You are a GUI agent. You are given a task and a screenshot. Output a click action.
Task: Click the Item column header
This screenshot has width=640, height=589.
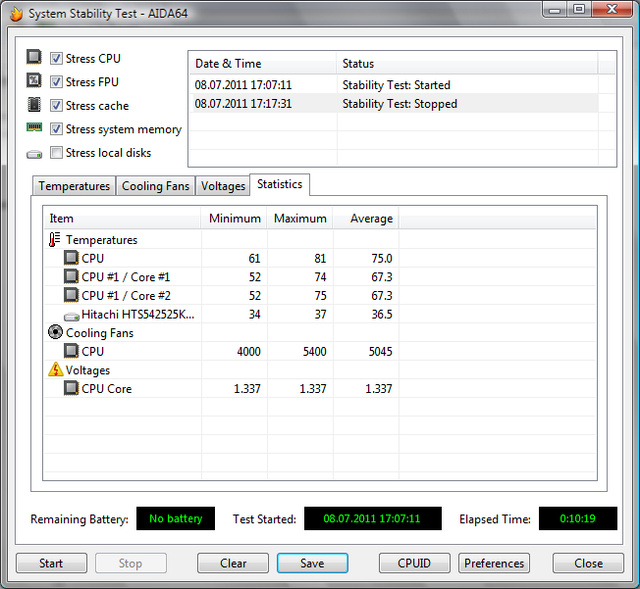click(x=122, y=218)
